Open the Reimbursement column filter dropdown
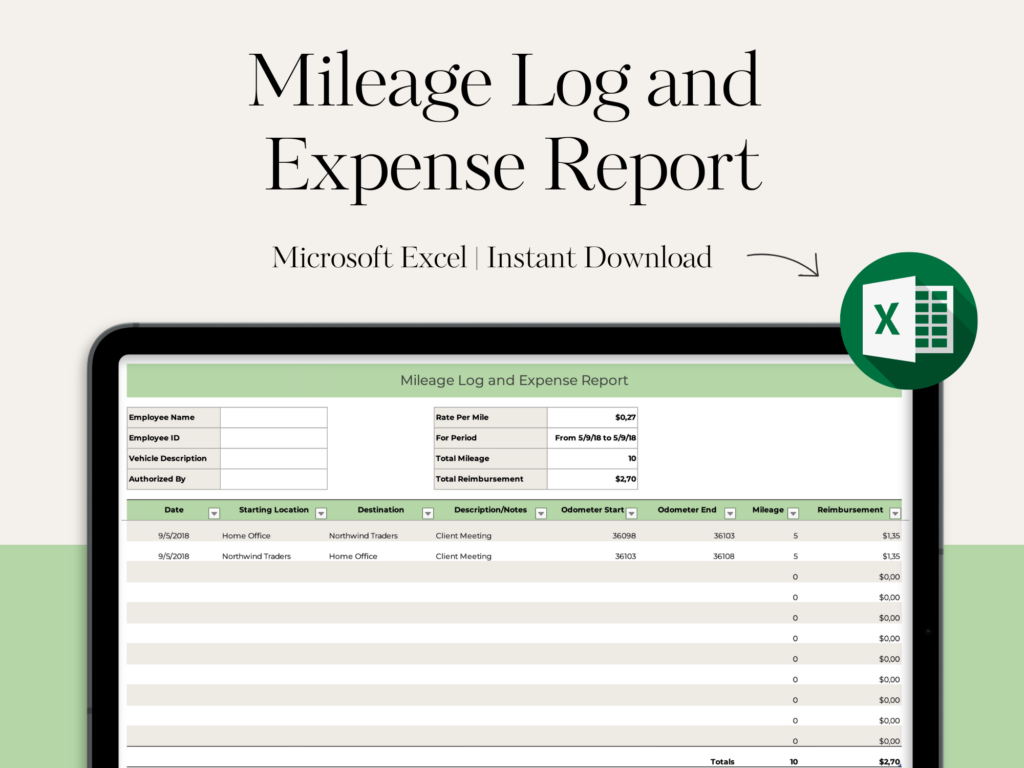Viewport: 1024px width, 768px height. [895, 513]
